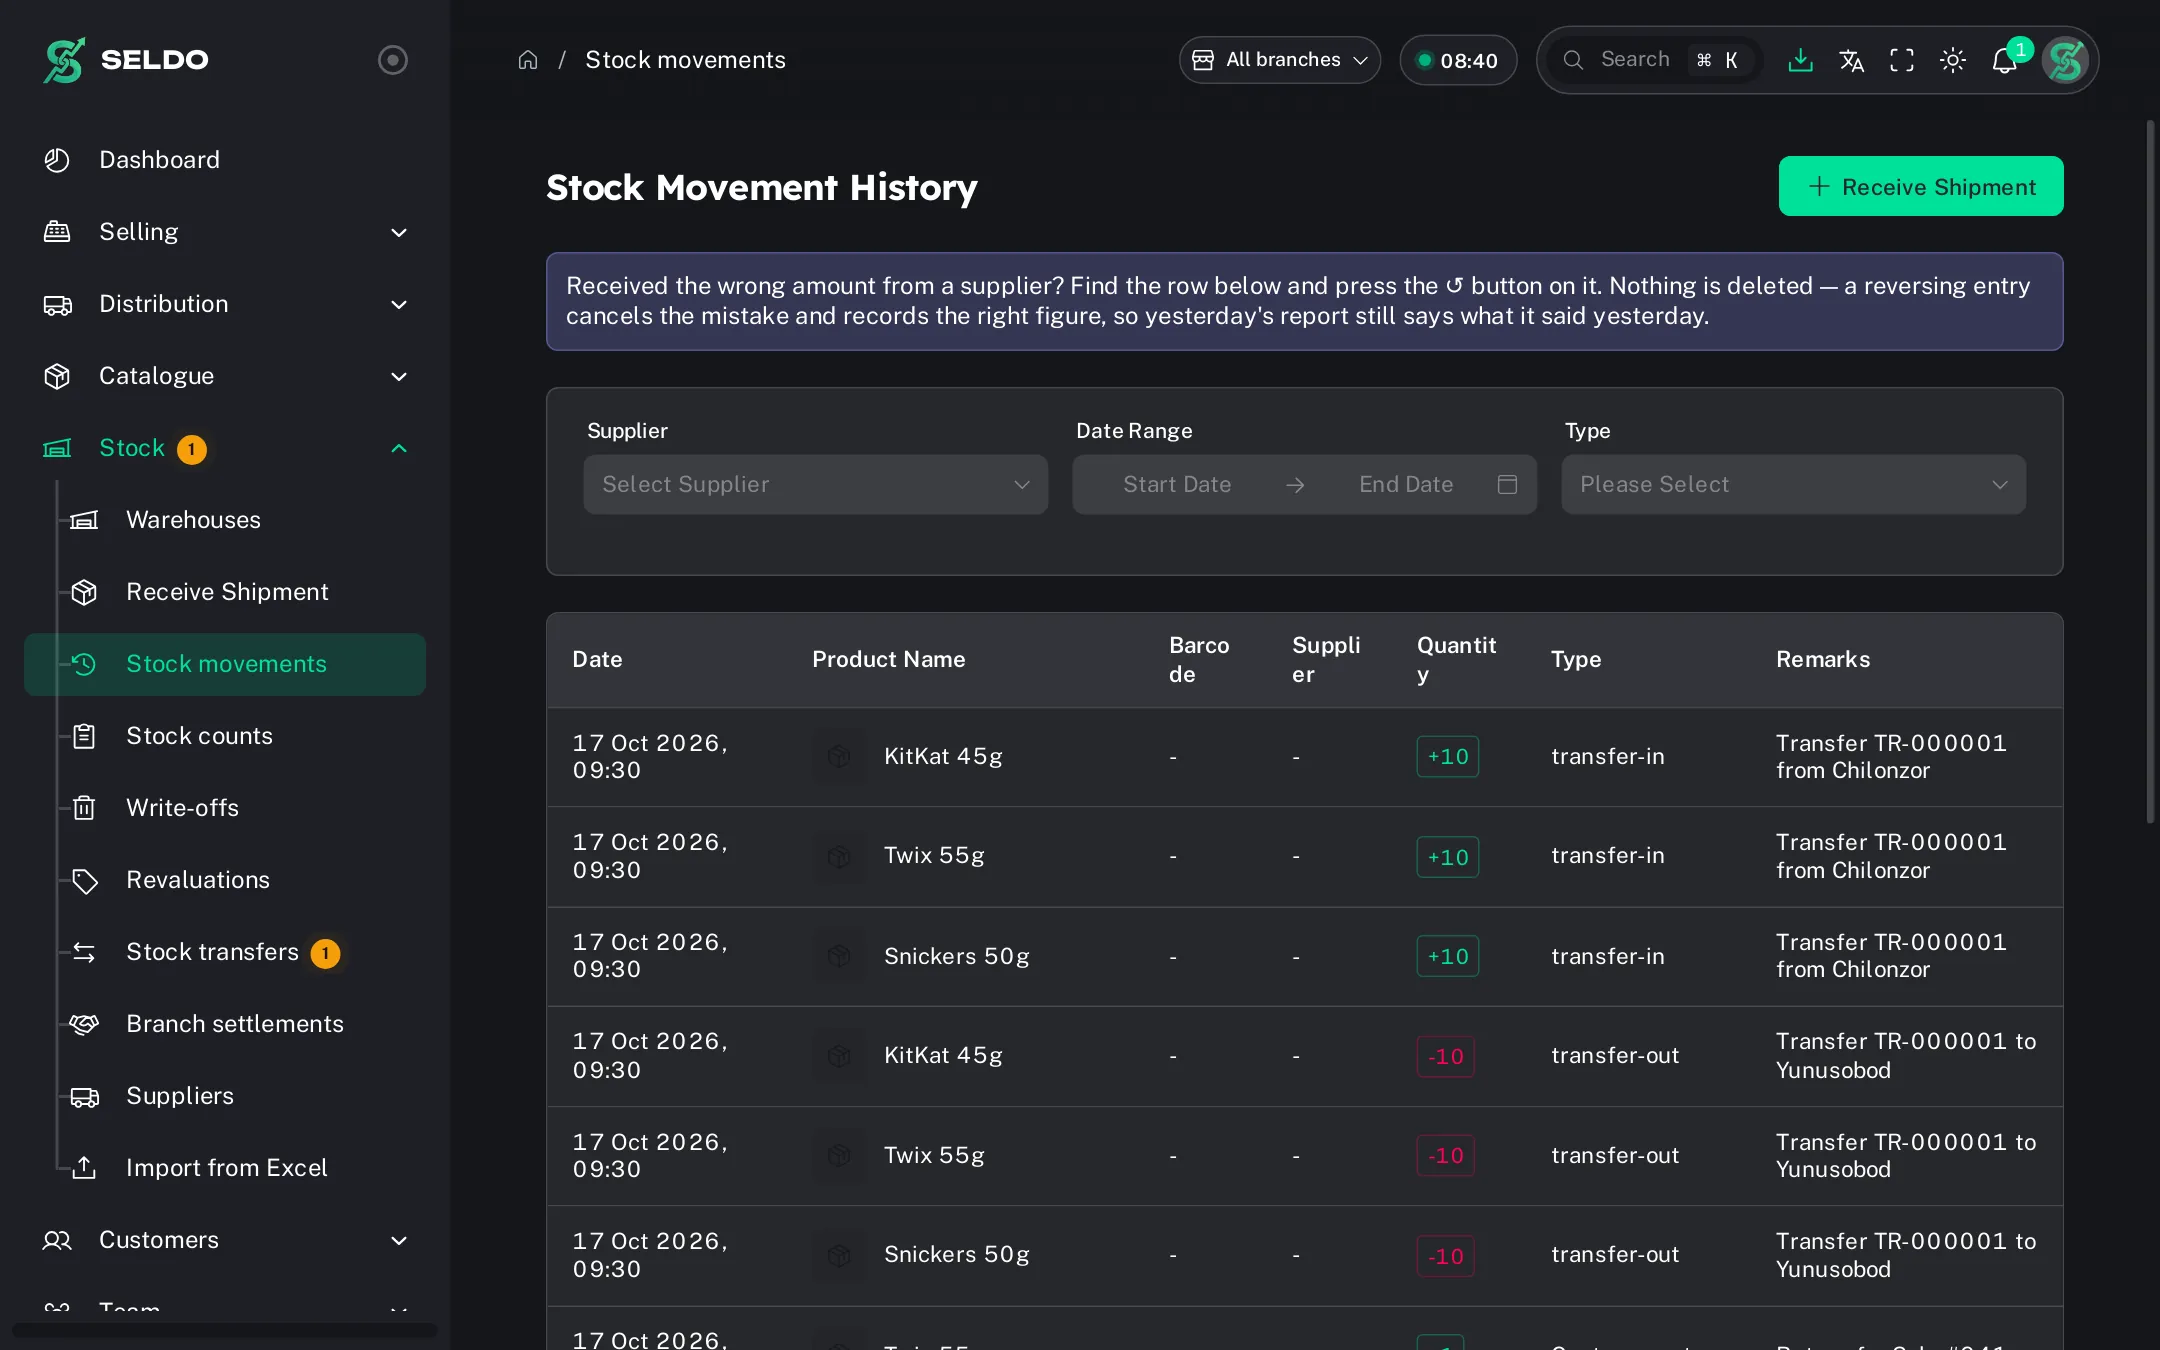Screen dimensions: 2160x1350
Task: Click the sidebar horizontal scrollbar
Action: [225, 1330]
